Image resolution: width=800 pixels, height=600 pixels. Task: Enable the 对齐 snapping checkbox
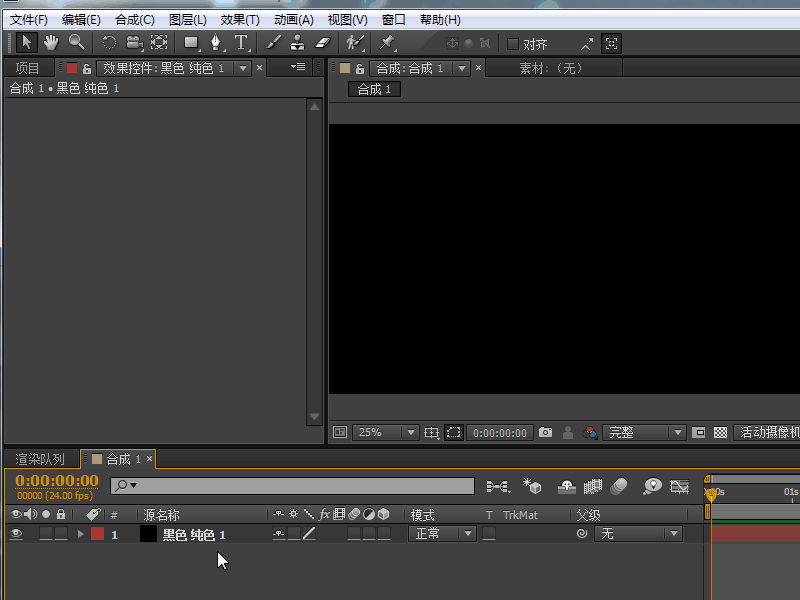pyautogui.click(x=513, y=44)
